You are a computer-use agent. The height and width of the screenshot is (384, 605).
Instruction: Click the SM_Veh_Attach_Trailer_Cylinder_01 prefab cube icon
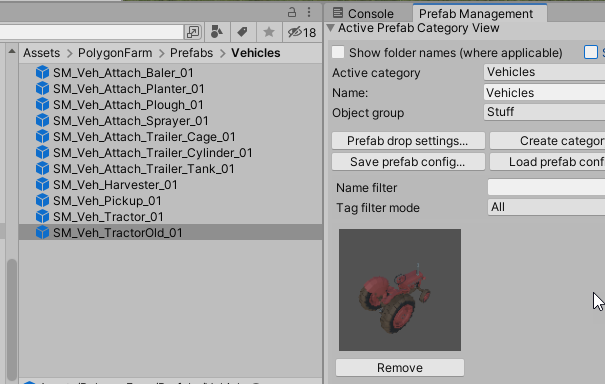tap(42, 152)
